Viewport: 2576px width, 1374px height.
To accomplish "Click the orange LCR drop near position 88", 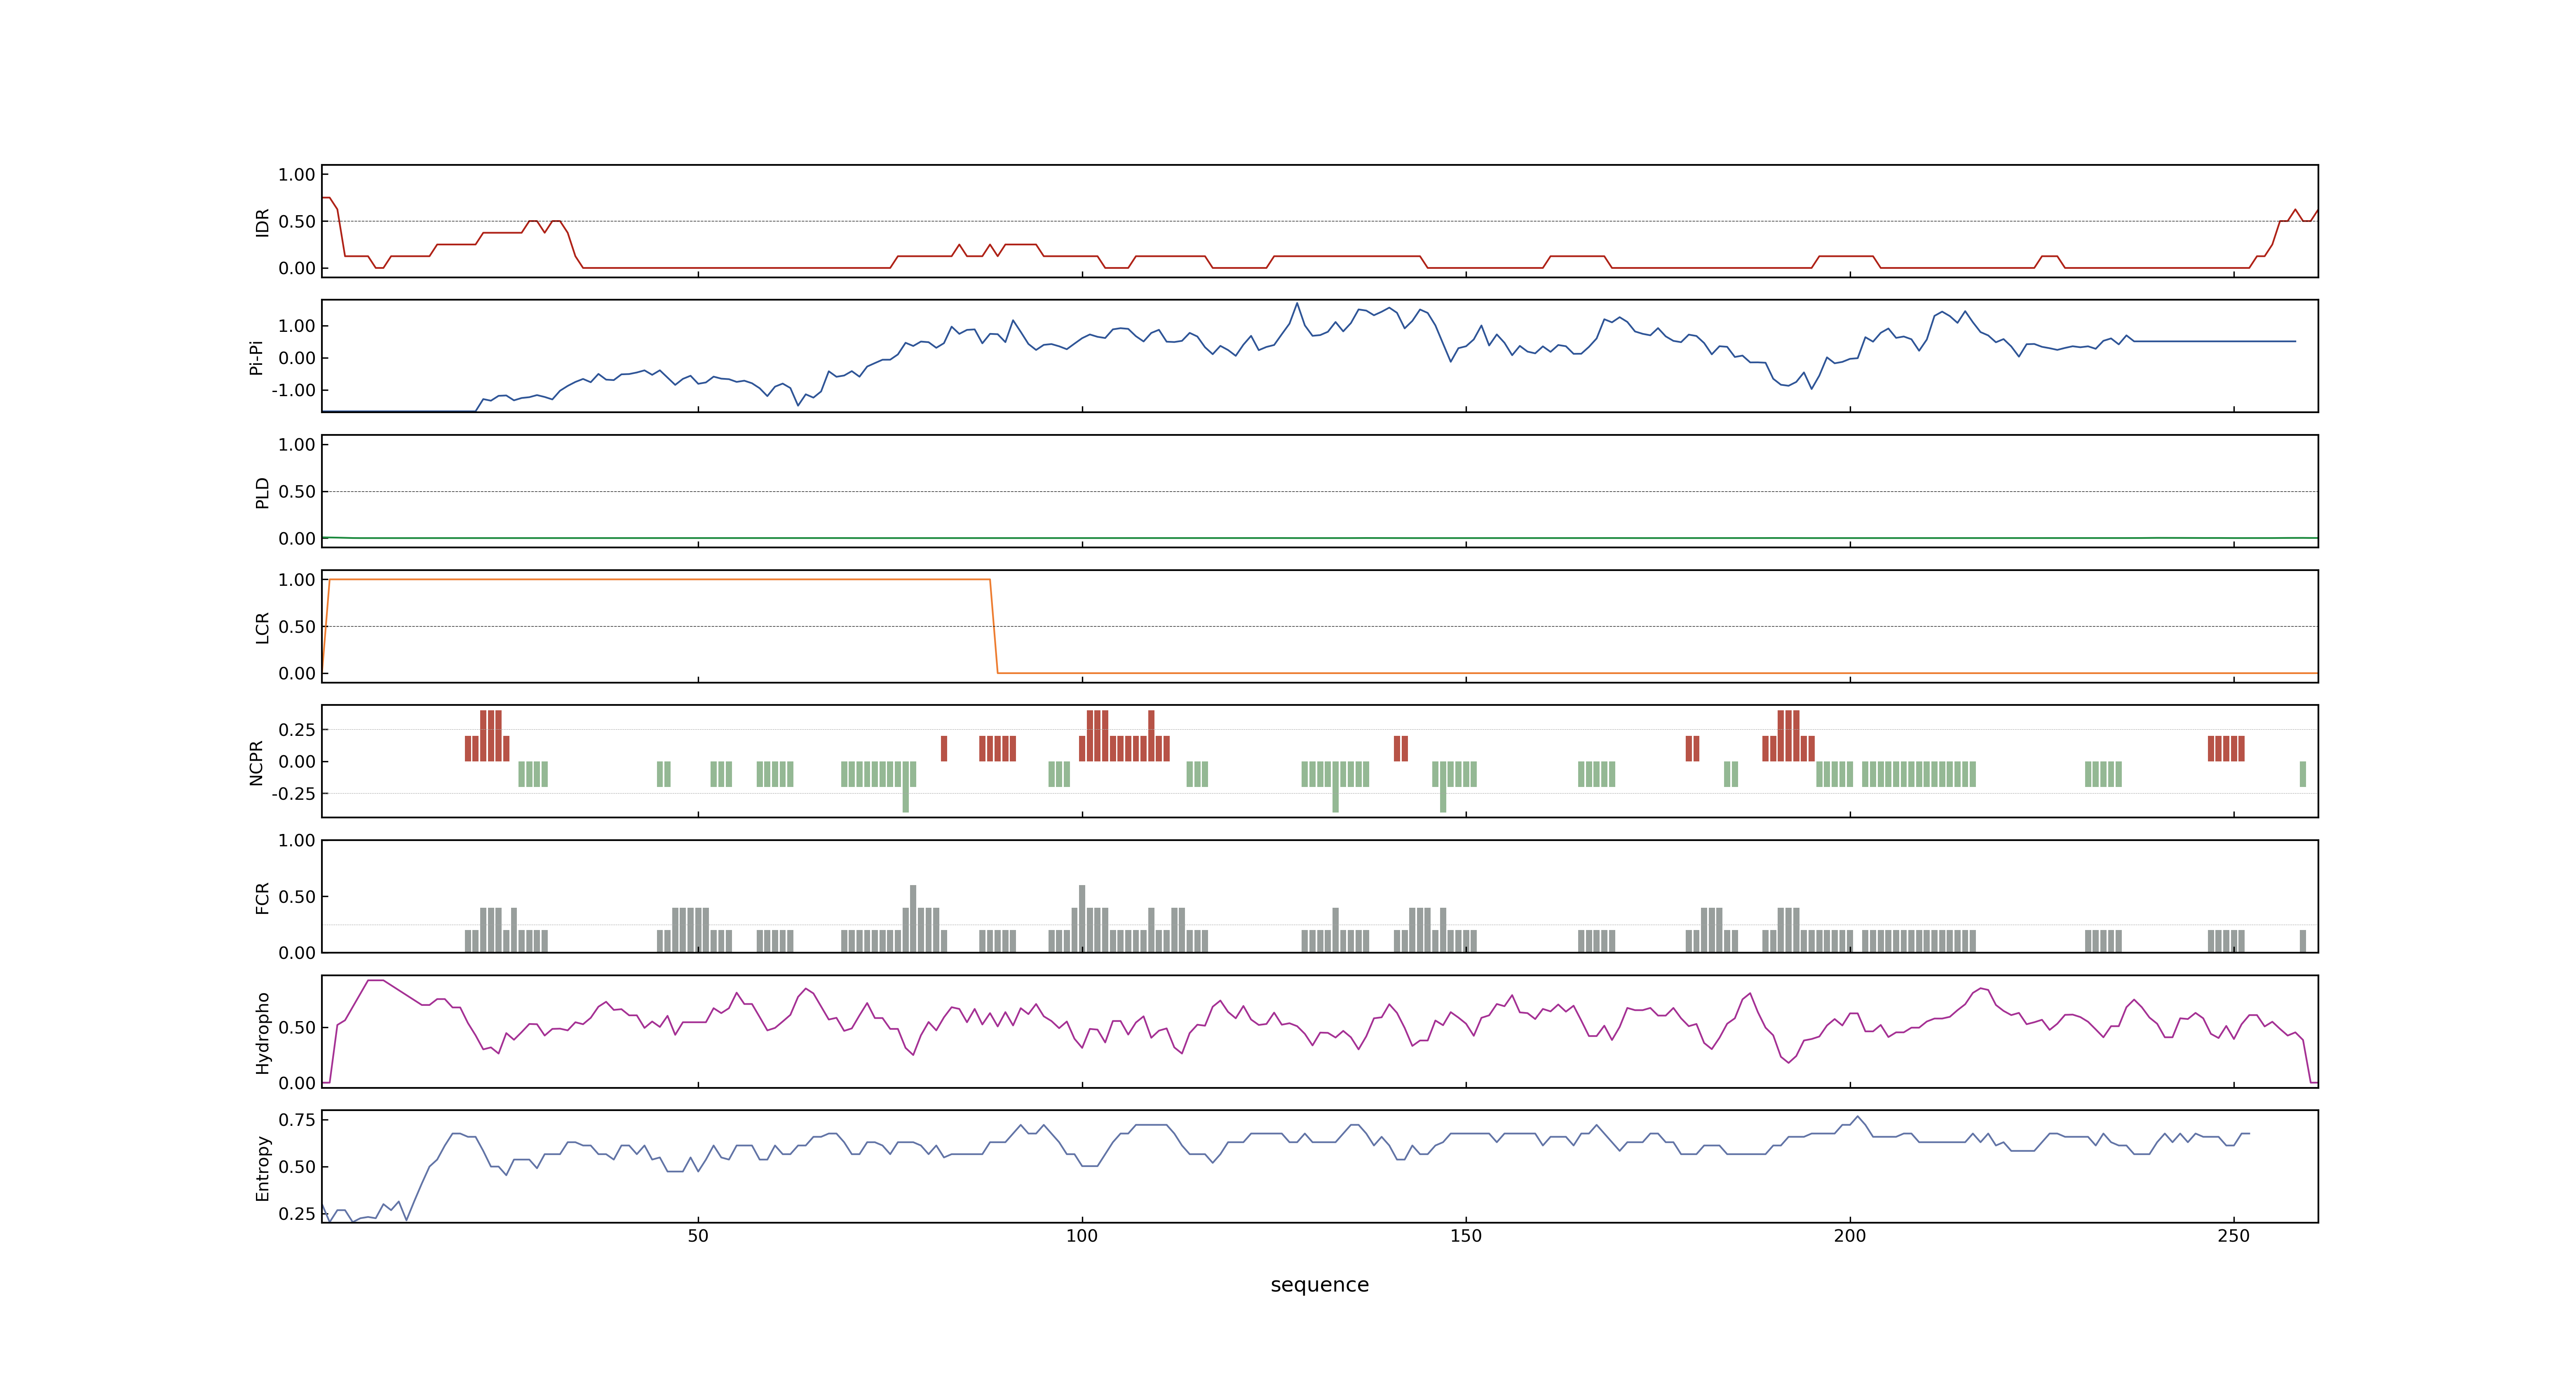I will [x=994, y=627].
